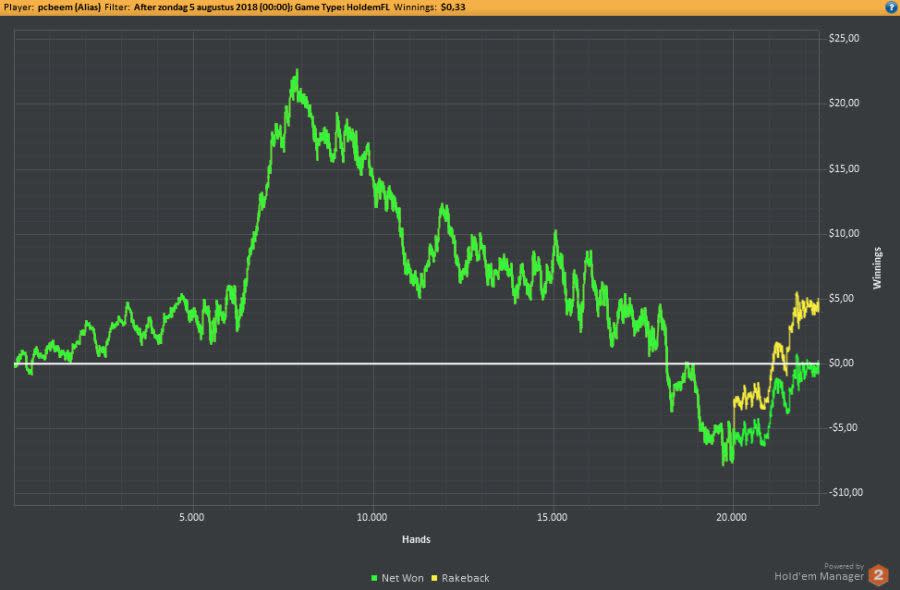
Task: Click the yellow Rakeback legend swatch
Action: coord(435,578)
